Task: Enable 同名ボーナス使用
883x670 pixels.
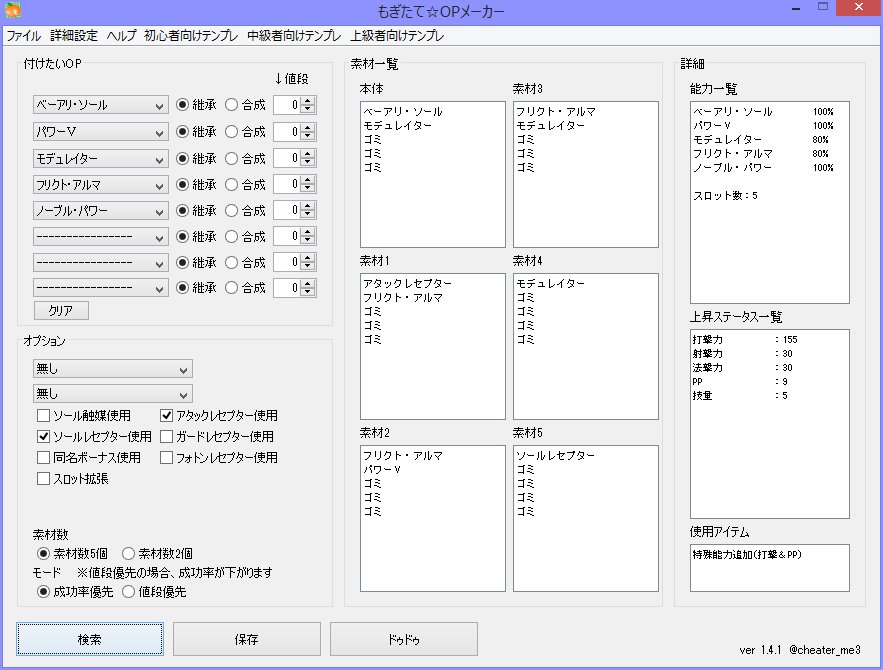Action: 88,457
